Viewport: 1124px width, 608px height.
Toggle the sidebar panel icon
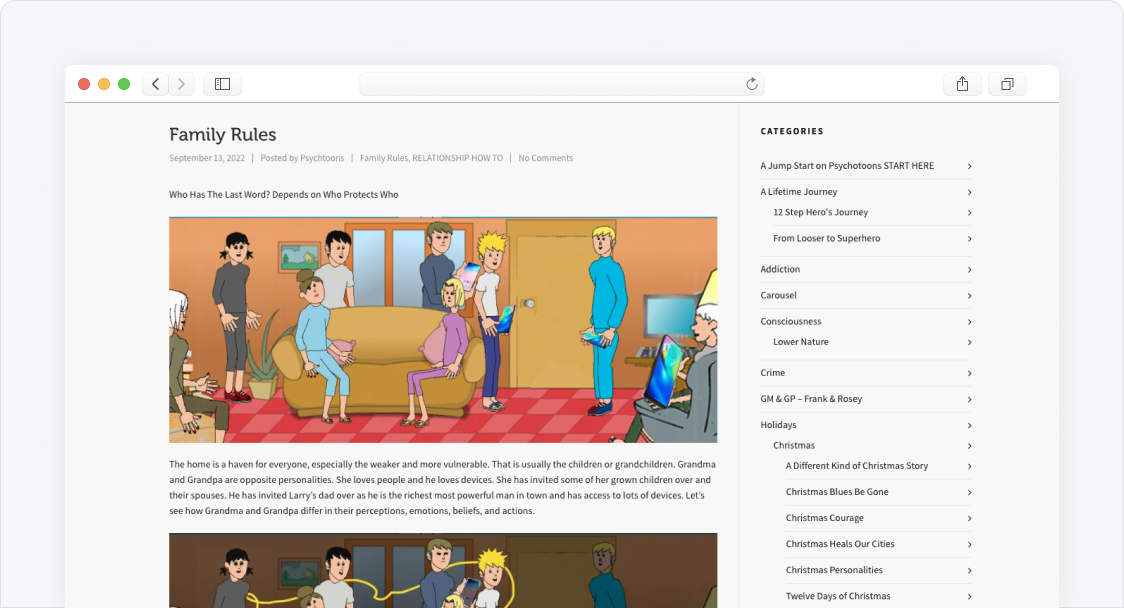[x=222, y=84]
